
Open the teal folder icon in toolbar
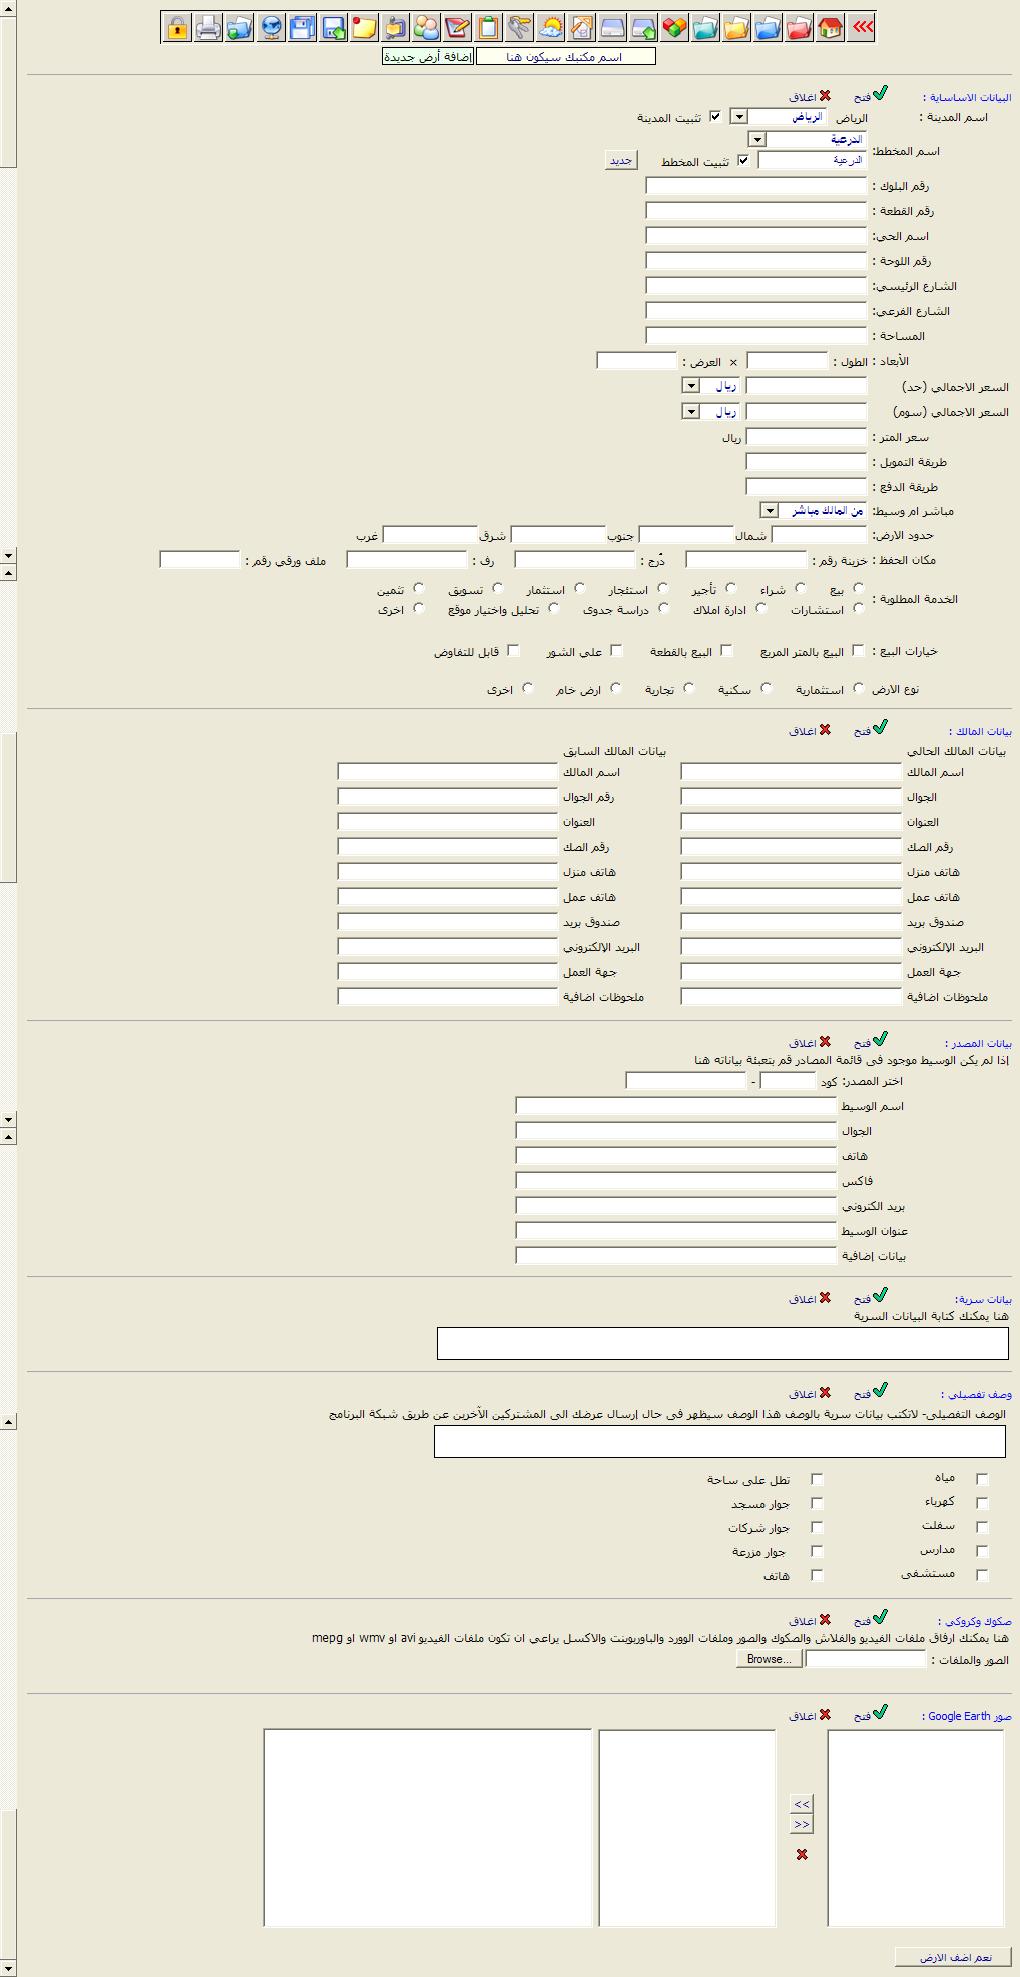pyautogui.click(x=706, y=27)
